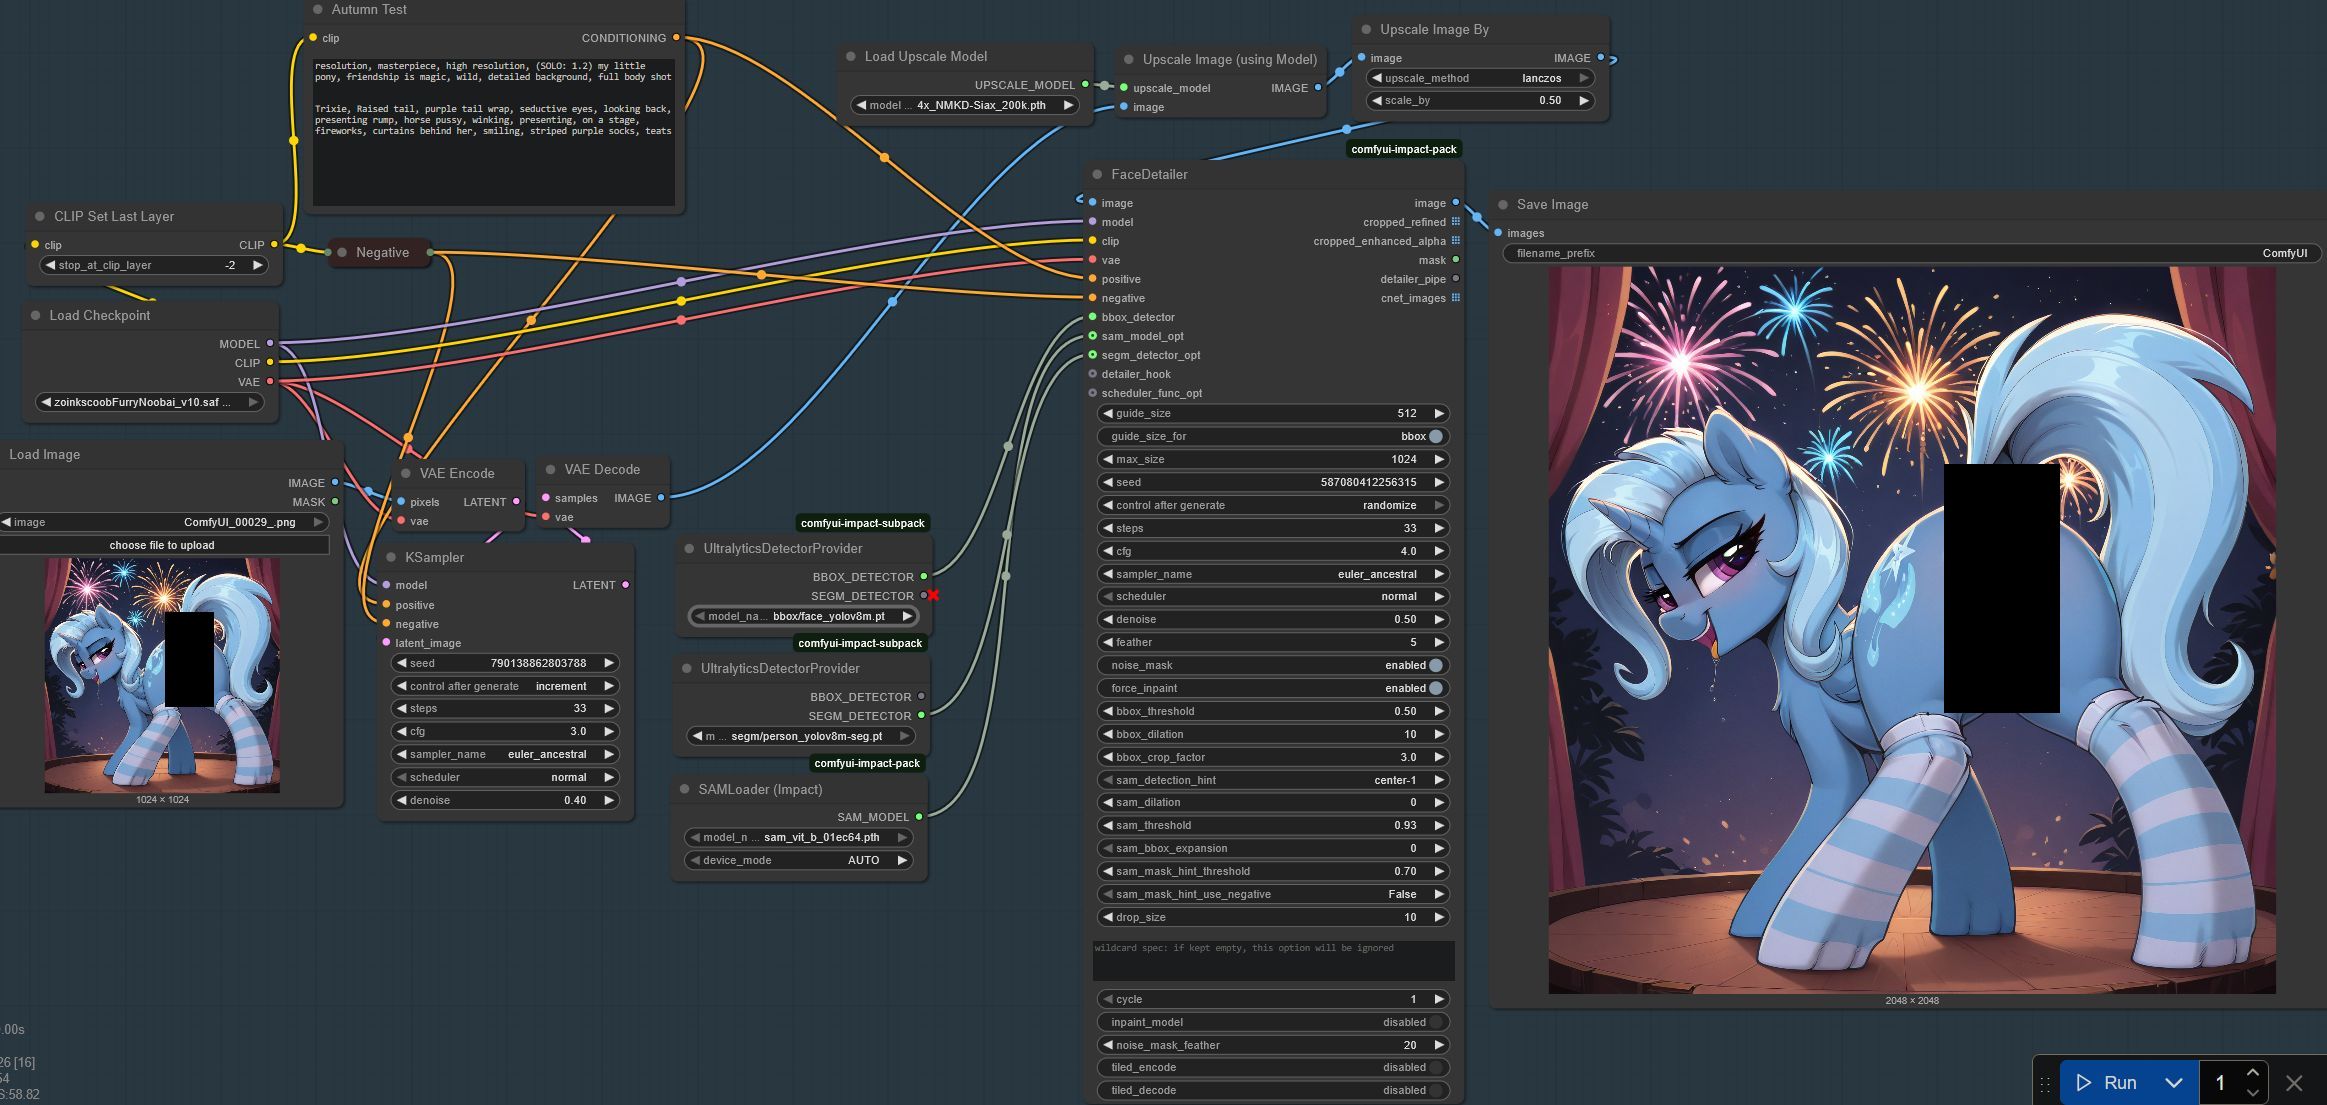The width and height of the screenshot is (2327, 1105).
Task: Click the Autumn Test prompt text area
Action: [494, 132]
